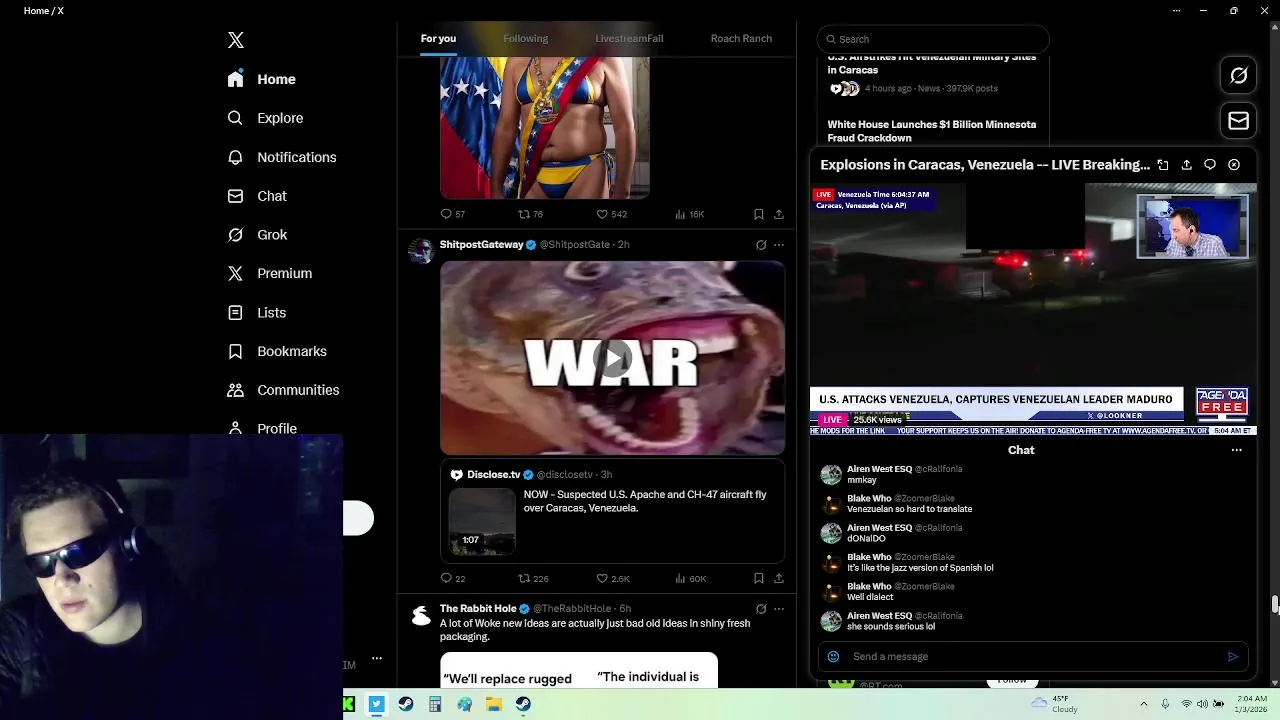Open Grok from the floating right-edge button
This screenshot has height=720, width=1280.
click(1238, 75)
